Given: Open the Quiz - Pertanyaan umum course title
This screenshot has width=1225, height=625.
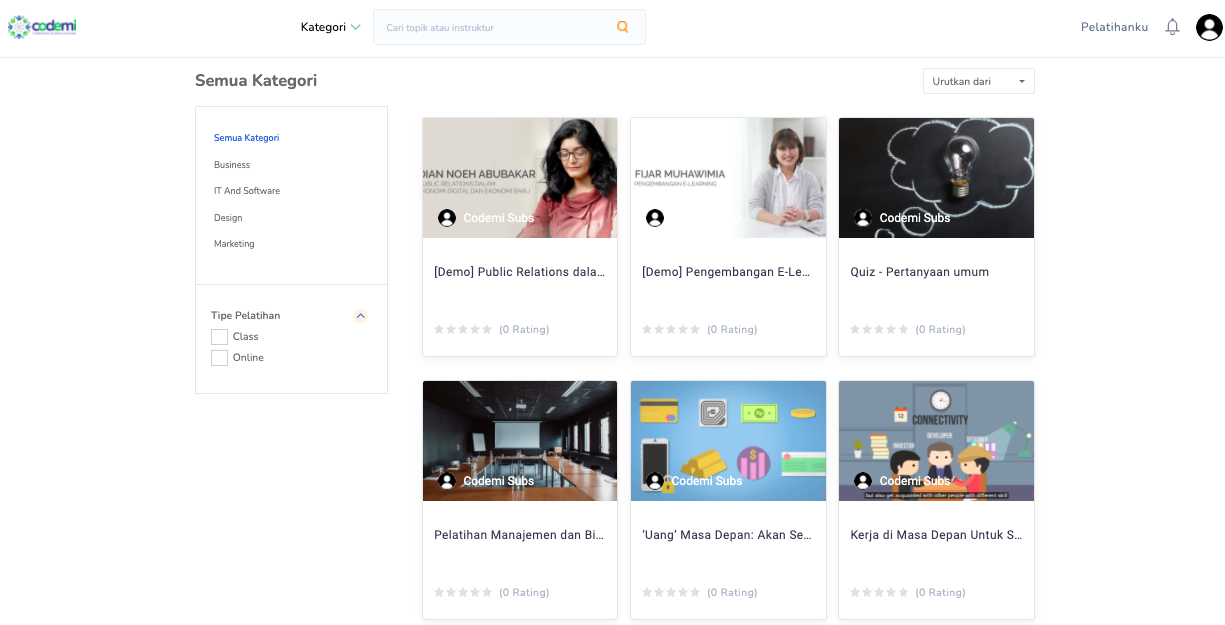Looking at the screenshot, I should click(919, 272).
